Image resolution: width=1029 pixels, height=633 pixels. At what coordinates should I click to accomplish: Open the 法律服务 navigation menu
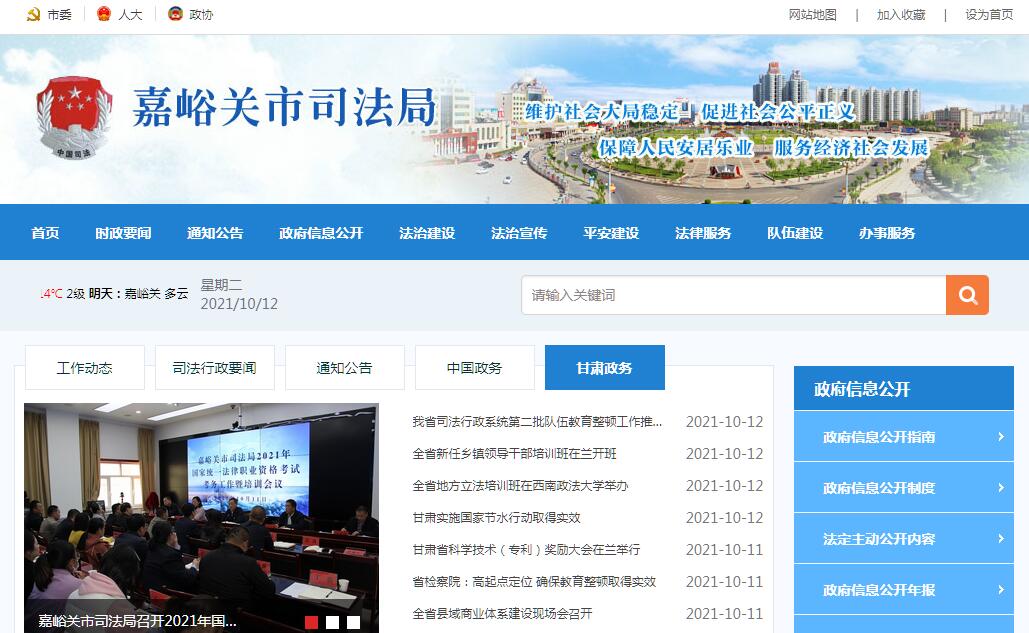point(703,233)
